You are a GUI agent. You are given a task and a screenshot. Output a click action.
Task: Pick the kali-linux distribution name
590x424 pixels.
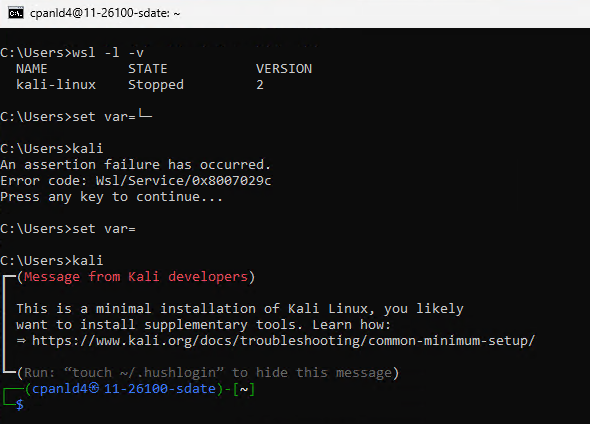(56, 85)
